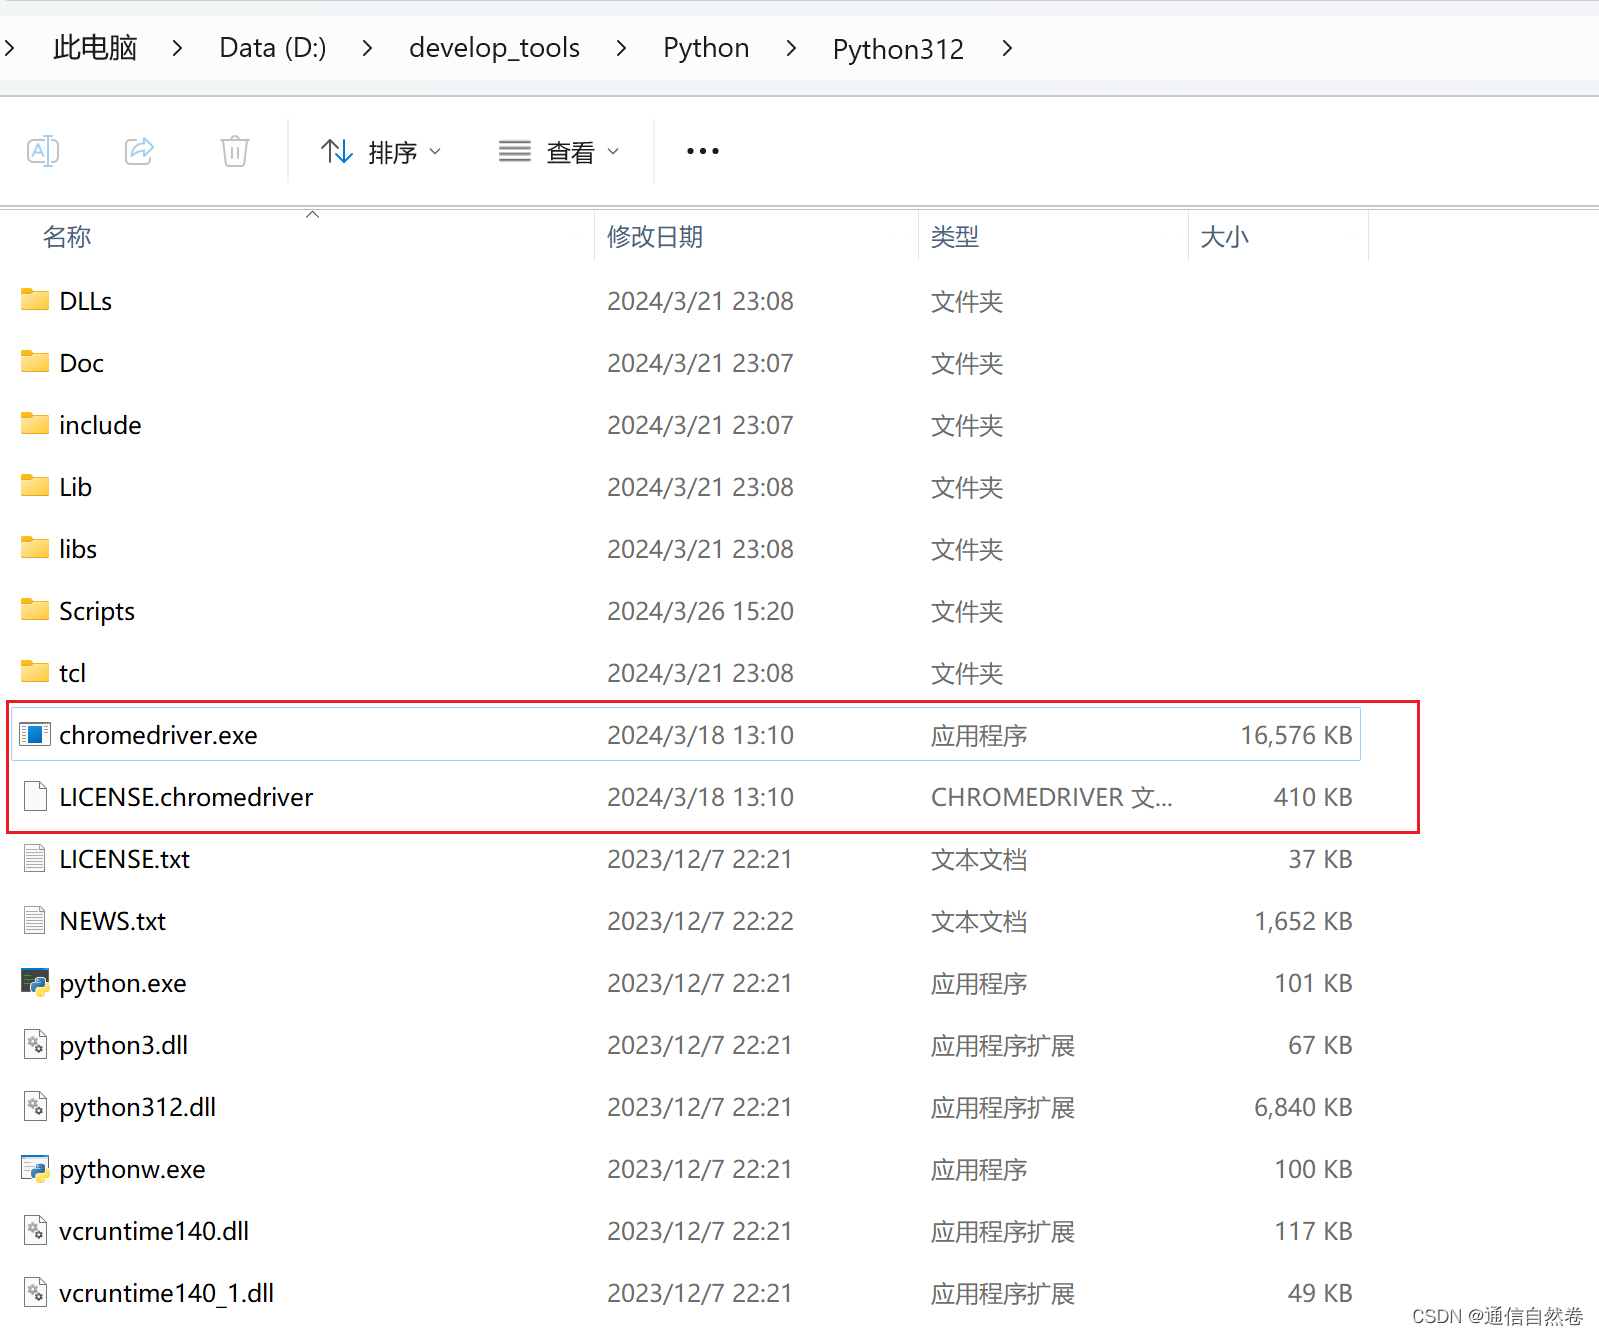1599x1336 pixels.
Task: Open the 排序 sort dropdown
Action: [x=381, y=152]
